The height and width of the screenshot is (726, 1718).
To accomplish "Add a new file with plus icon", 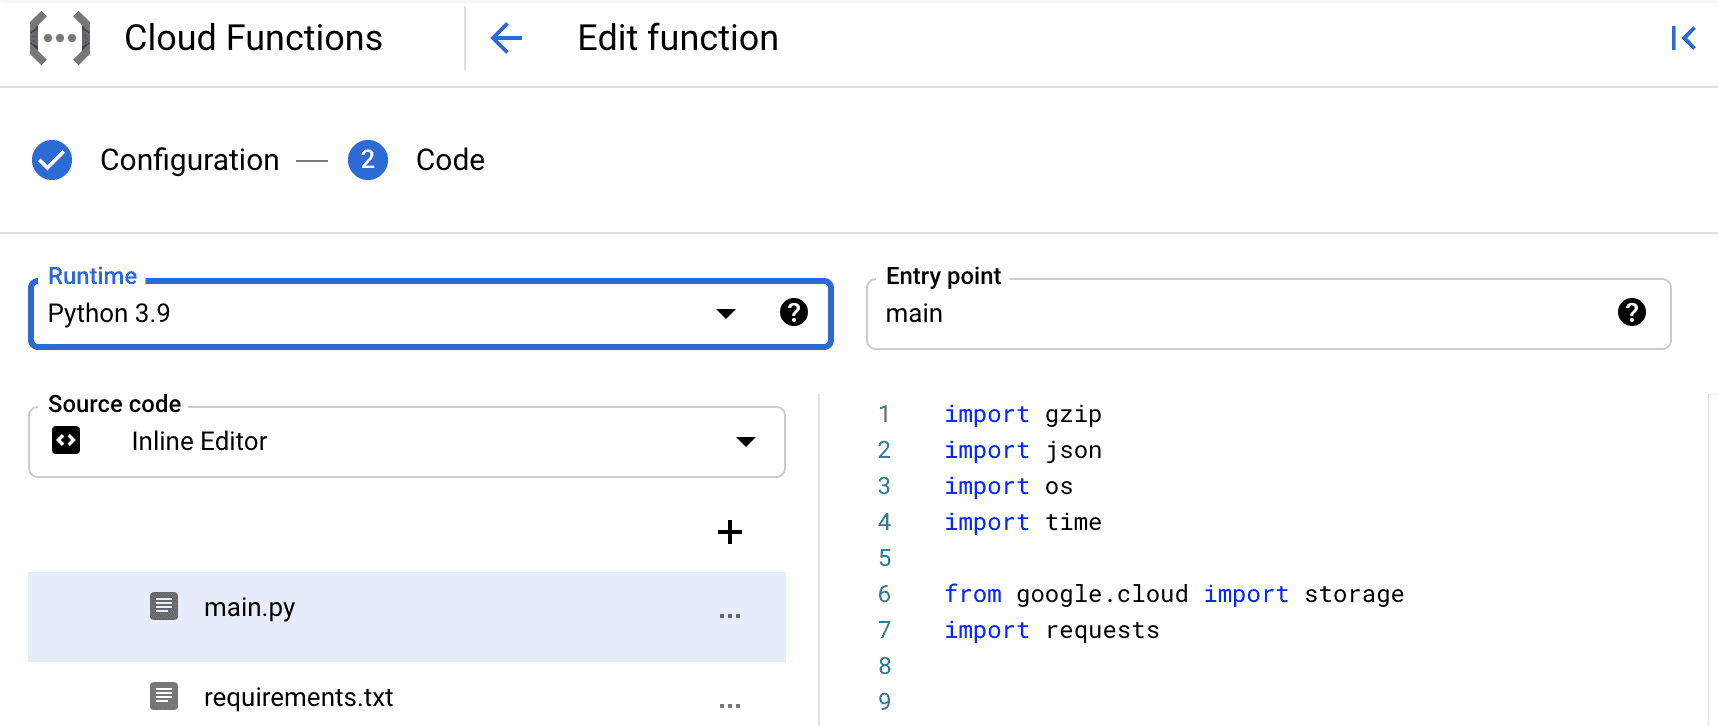I will 730,532.
